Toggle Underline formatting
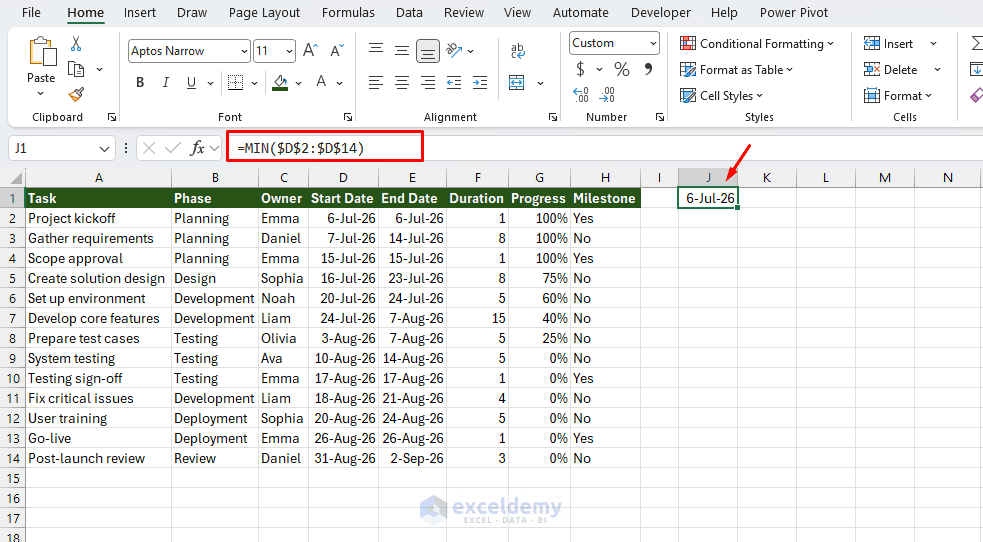 tap(191, 82)
